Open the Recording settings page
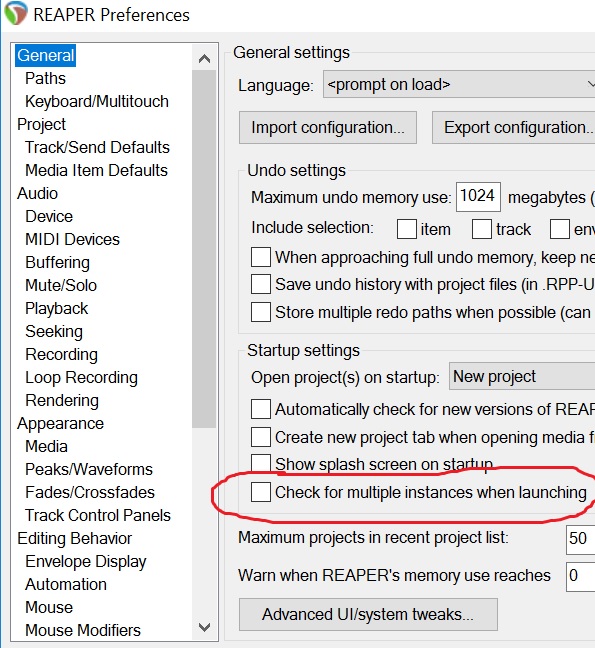Viewport: 595px width, 648px height. [62, 355]
